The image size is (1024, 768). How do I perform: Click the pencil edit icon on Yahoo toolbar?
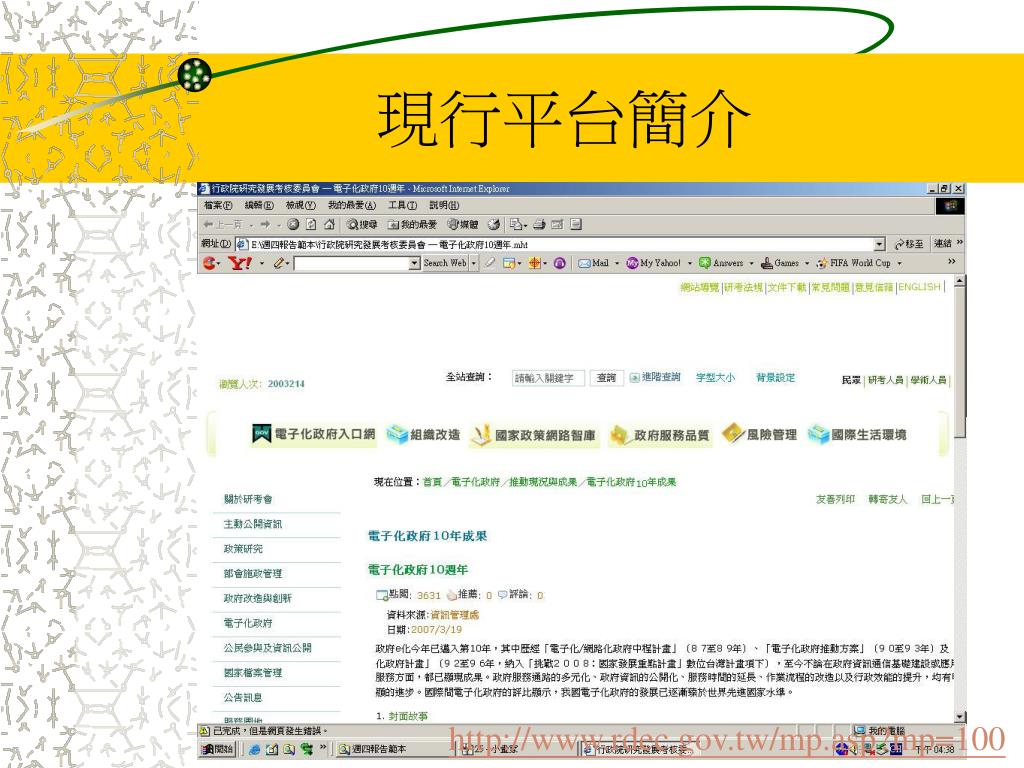pos(280,263)
